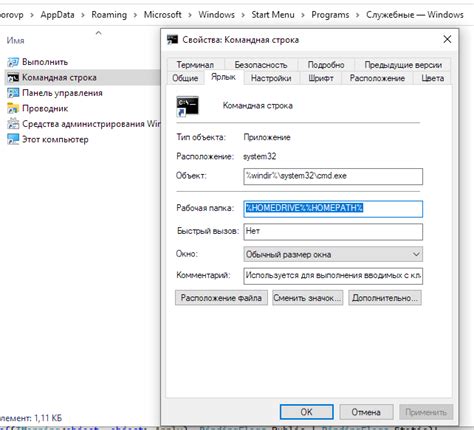Expand chevron after Roaming in breadcrumb

pos(135,15)
